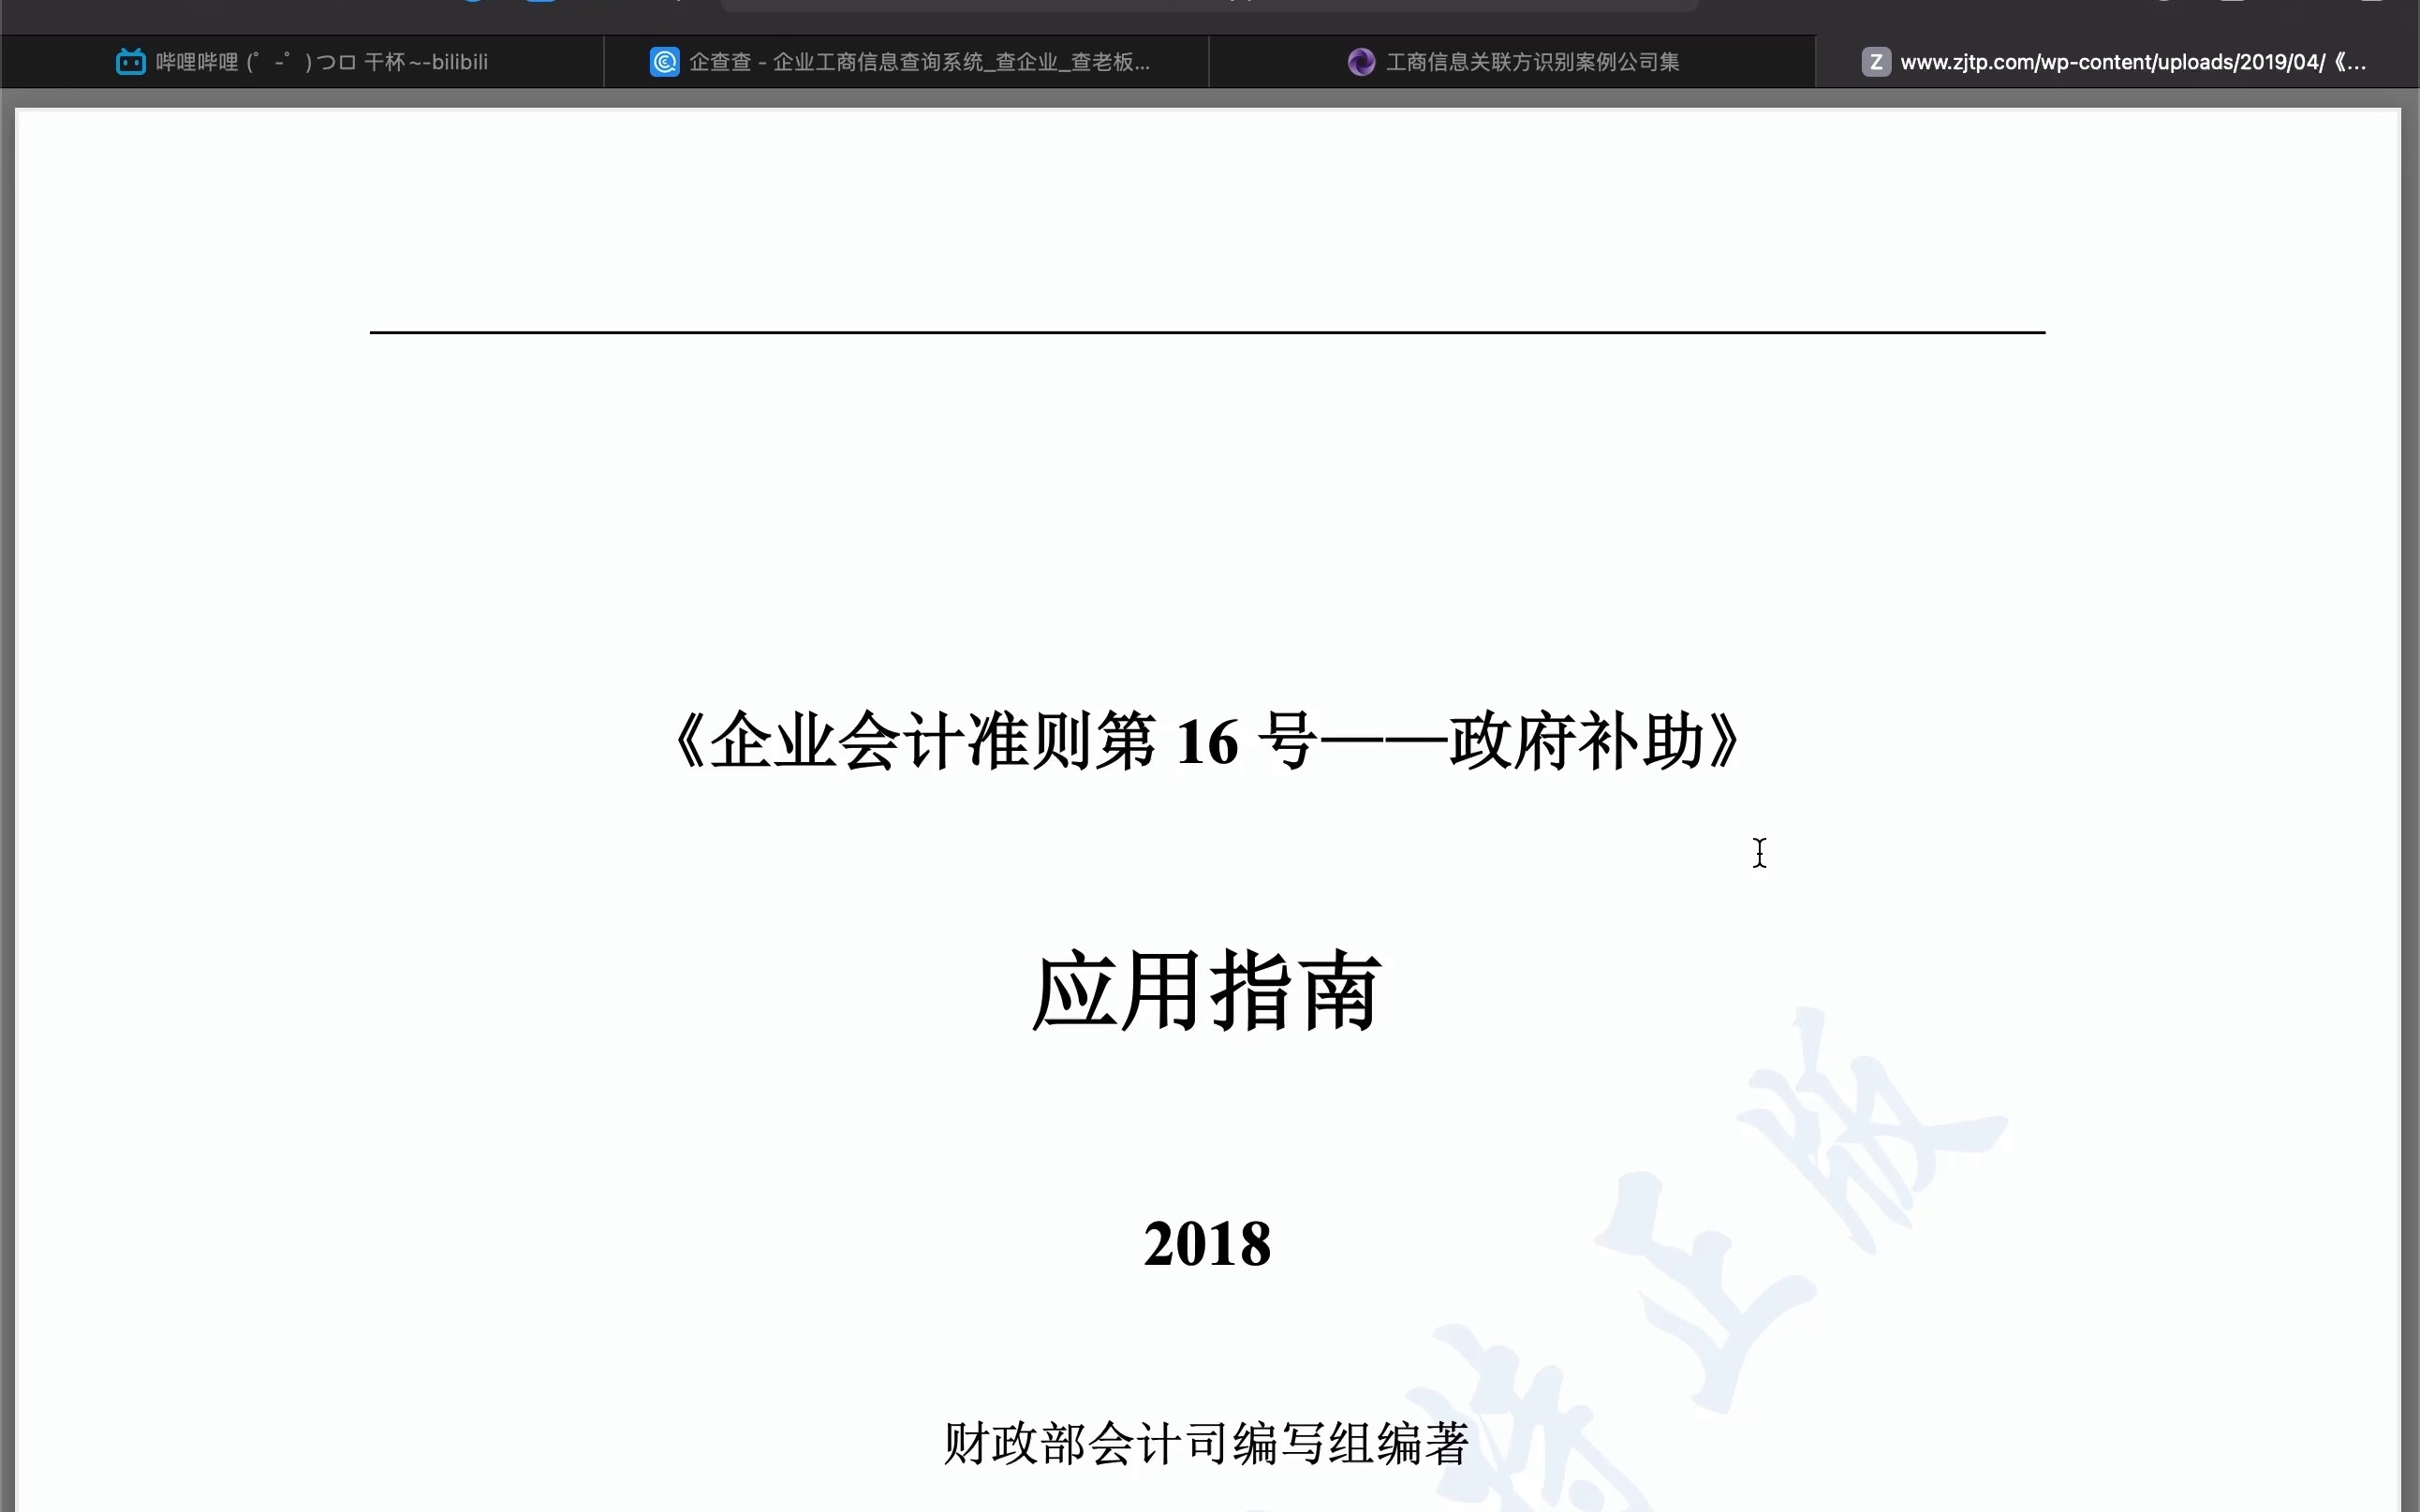This screenshot has width=2420, height=1512.
Task: Click the Bilibili tab icon
Action: [x=129, y=61]
